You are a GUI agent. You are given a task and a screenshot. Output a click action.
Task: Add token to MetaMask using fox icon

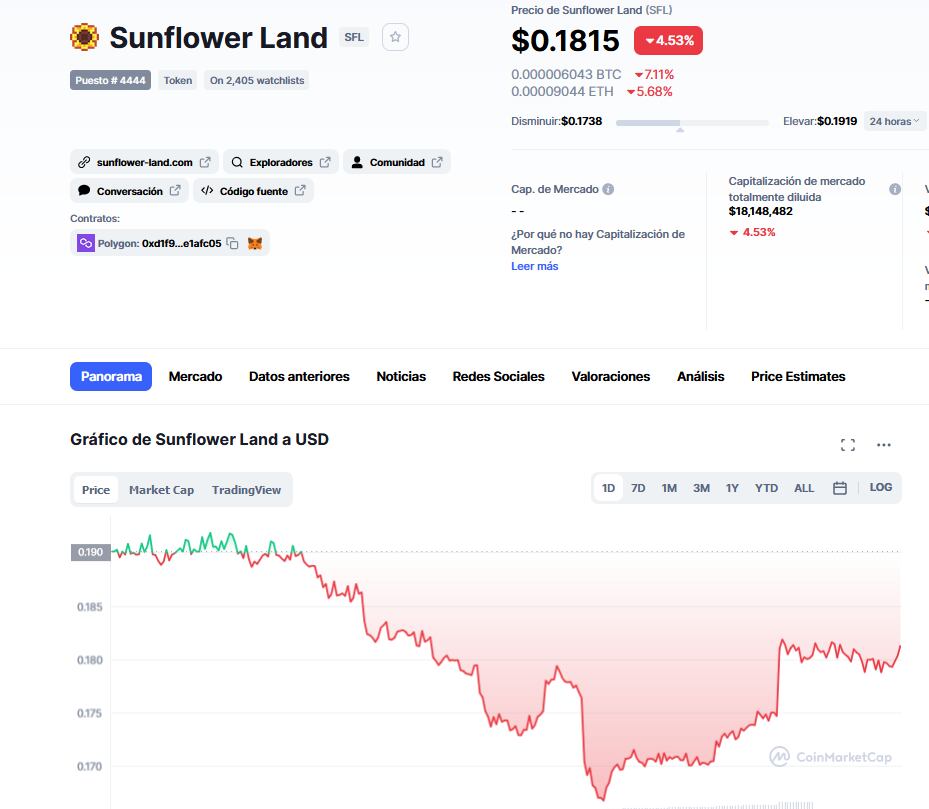click(x=256, y=242)
